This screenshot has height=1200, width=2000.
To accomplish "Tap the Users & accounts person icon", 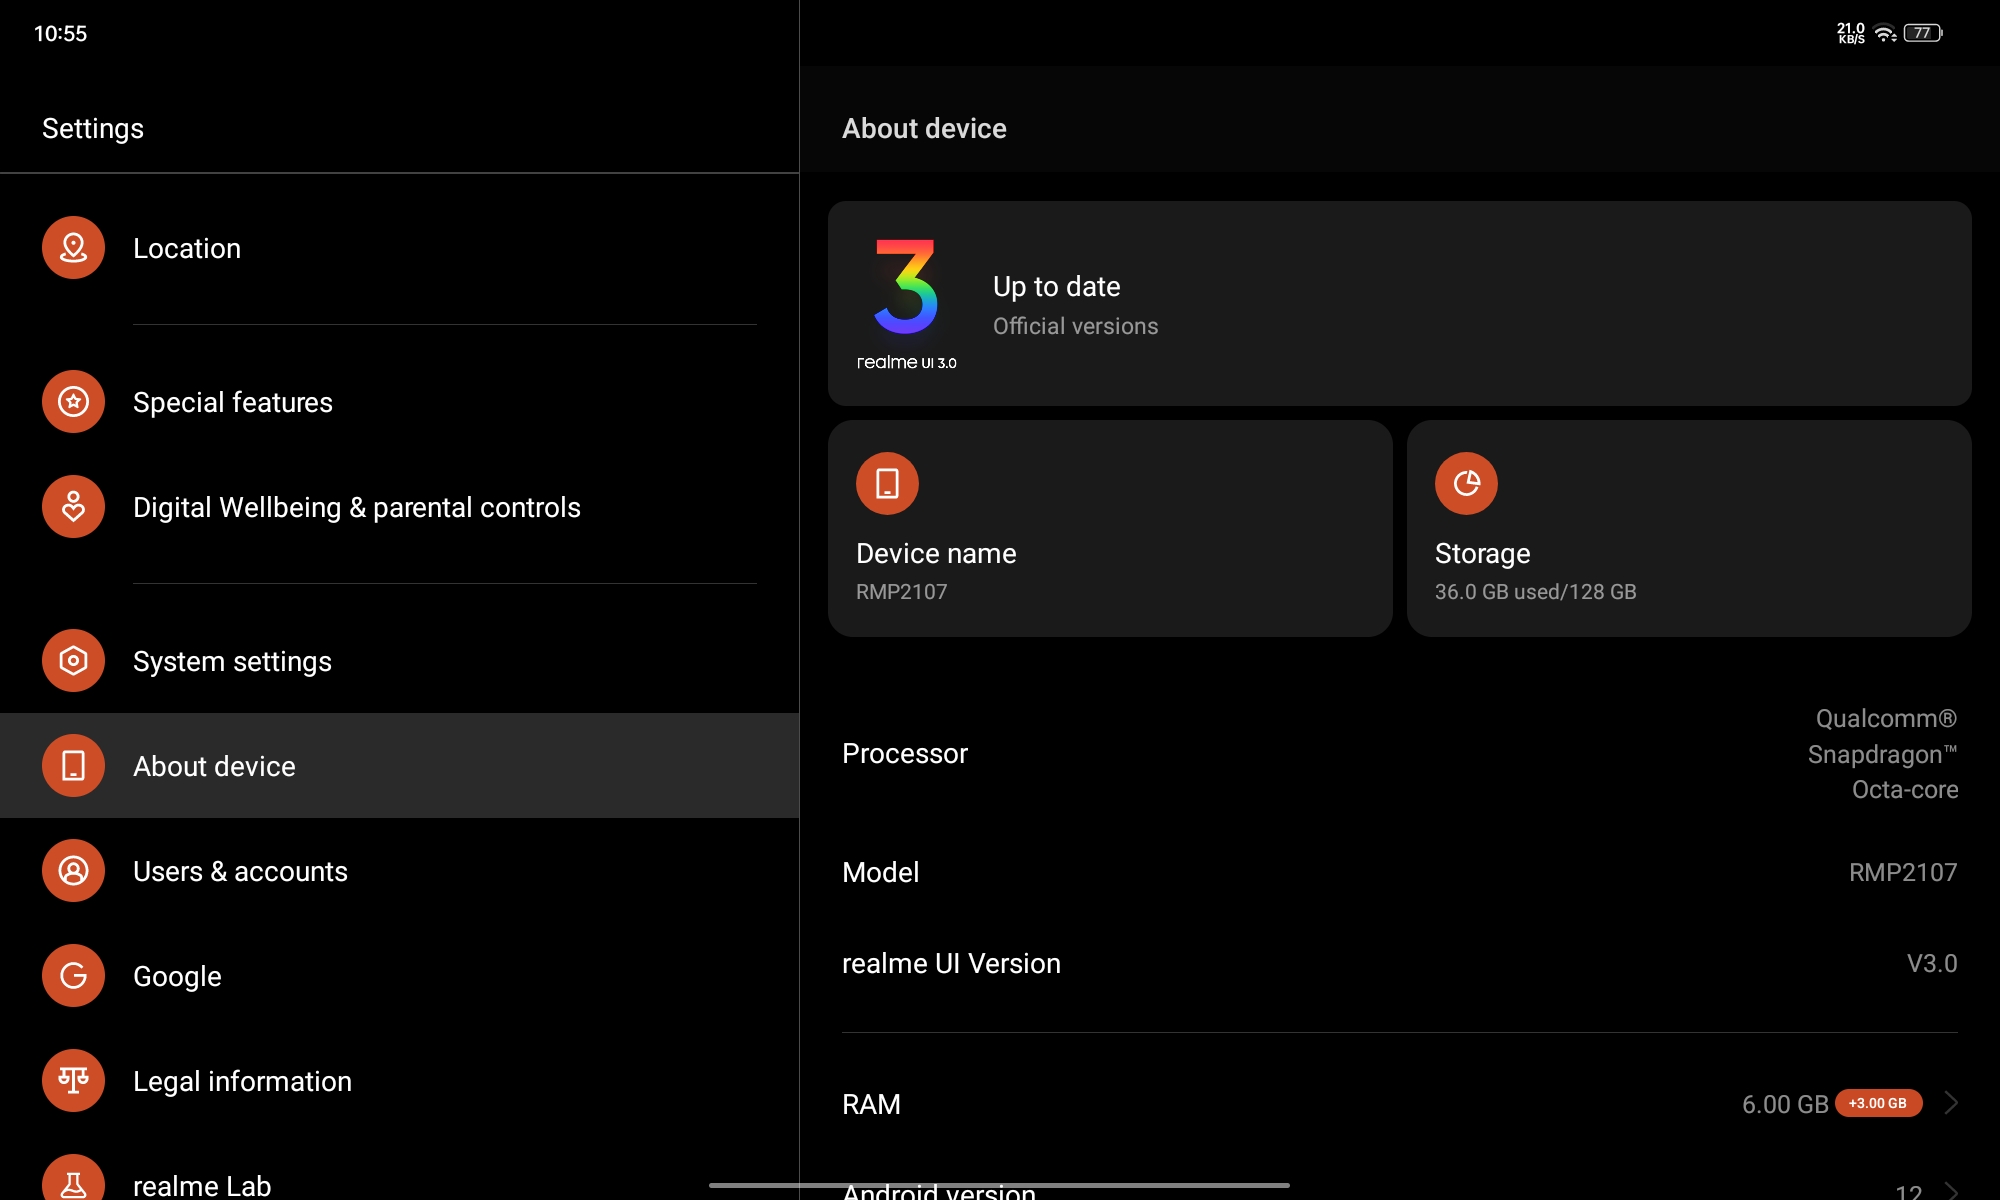I will pos(73,871).
